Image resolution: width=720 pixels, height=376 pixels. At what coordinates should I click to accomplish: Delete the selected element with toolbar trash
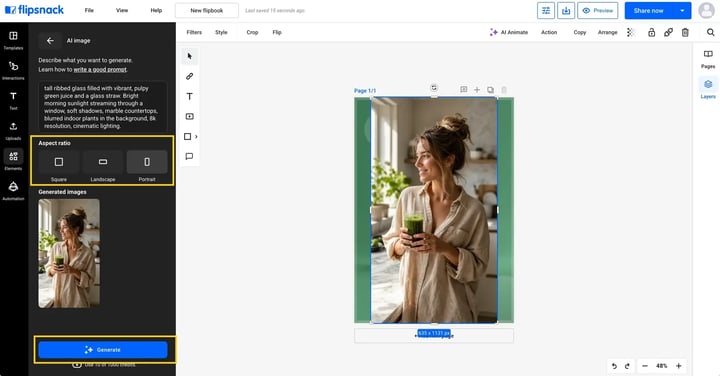[685, 32]
